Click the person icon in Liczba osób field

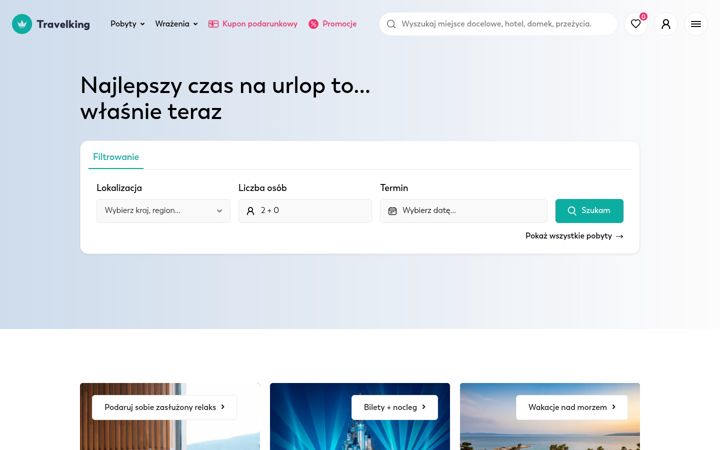(250, 211)
